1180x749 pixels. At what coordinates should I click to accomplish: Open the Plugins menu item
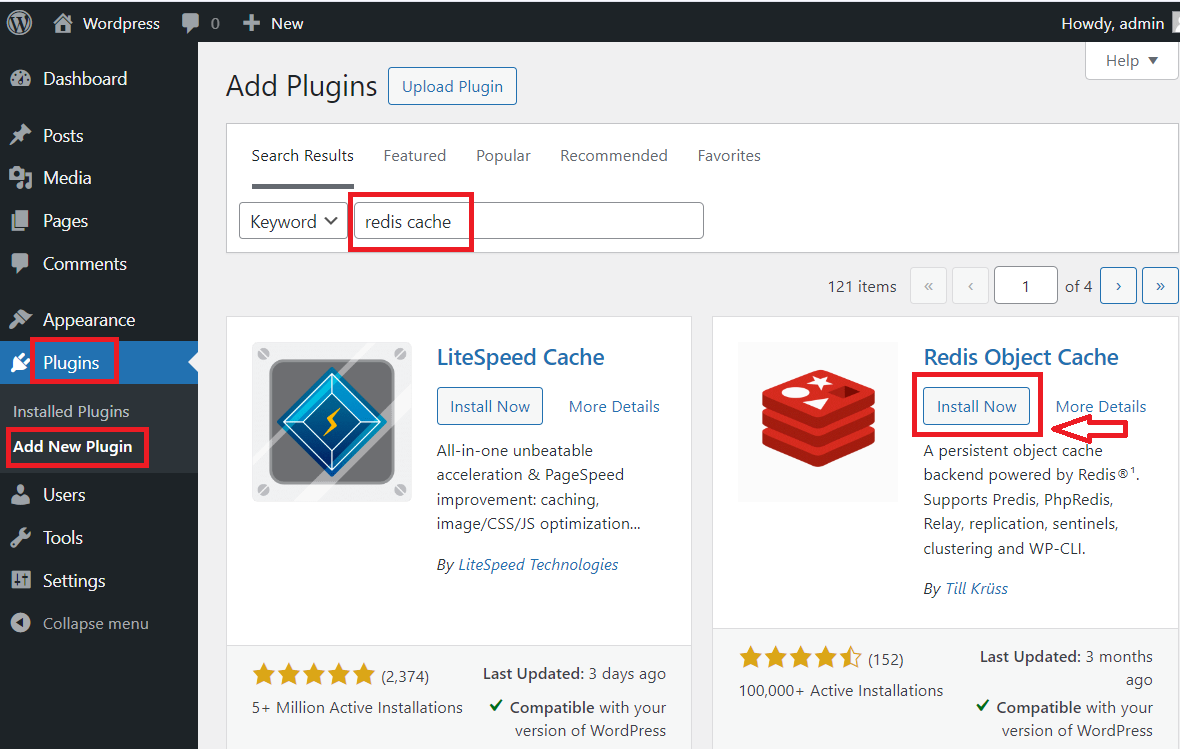[71, 363]
